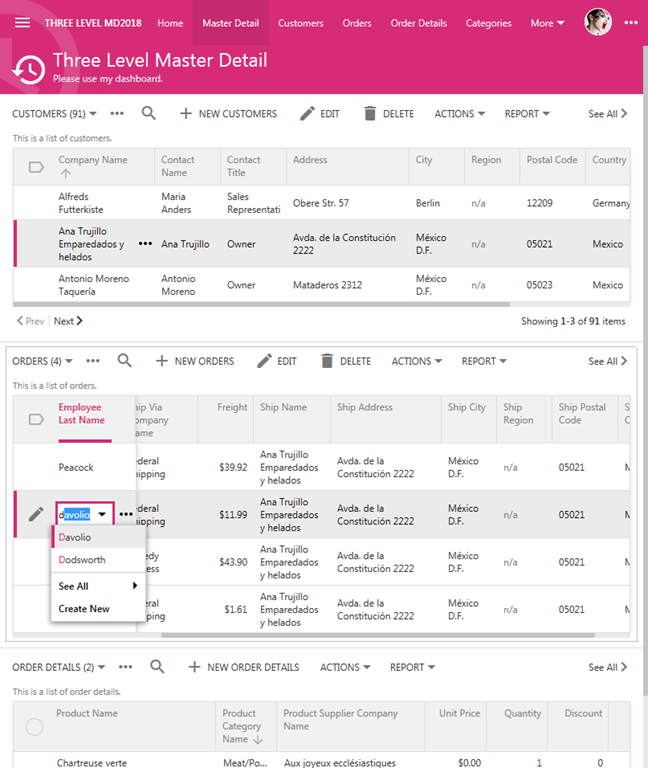
Task: Click the pencil Edit icon in Customers toolbar
Action: tap(307, 113)
